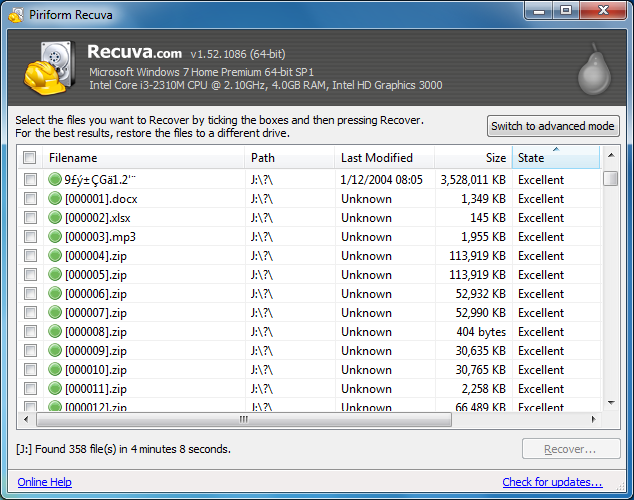Click green status dot of [000008].zip
This screenshot has width=634, height=500.
[x=55, y=331]
